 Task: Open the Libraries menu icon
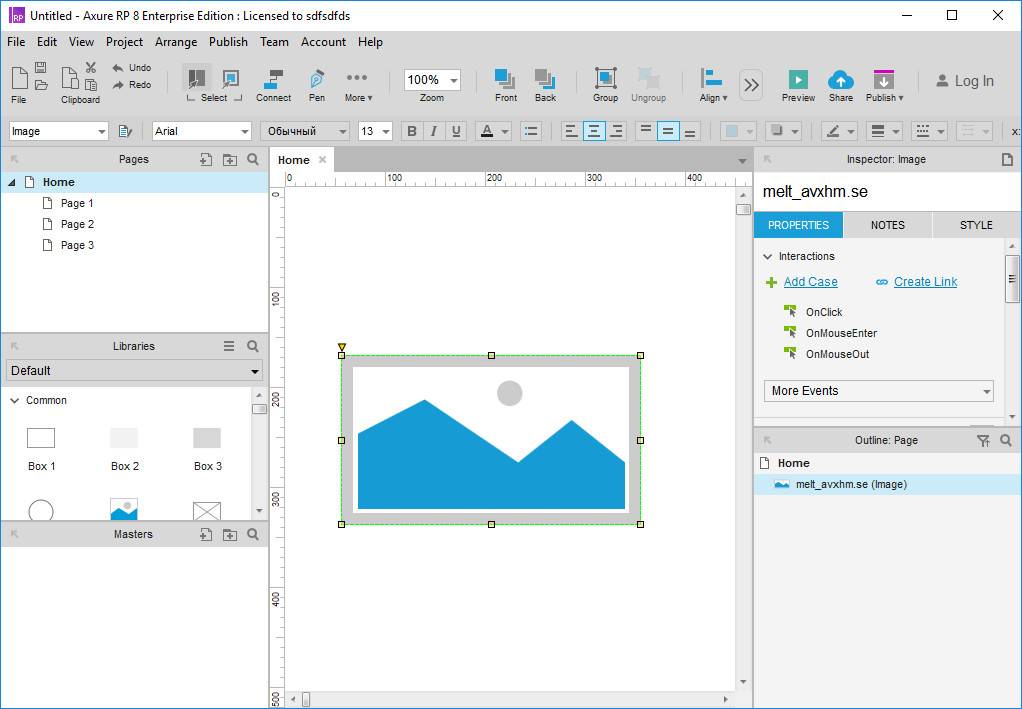click(229, 346)
